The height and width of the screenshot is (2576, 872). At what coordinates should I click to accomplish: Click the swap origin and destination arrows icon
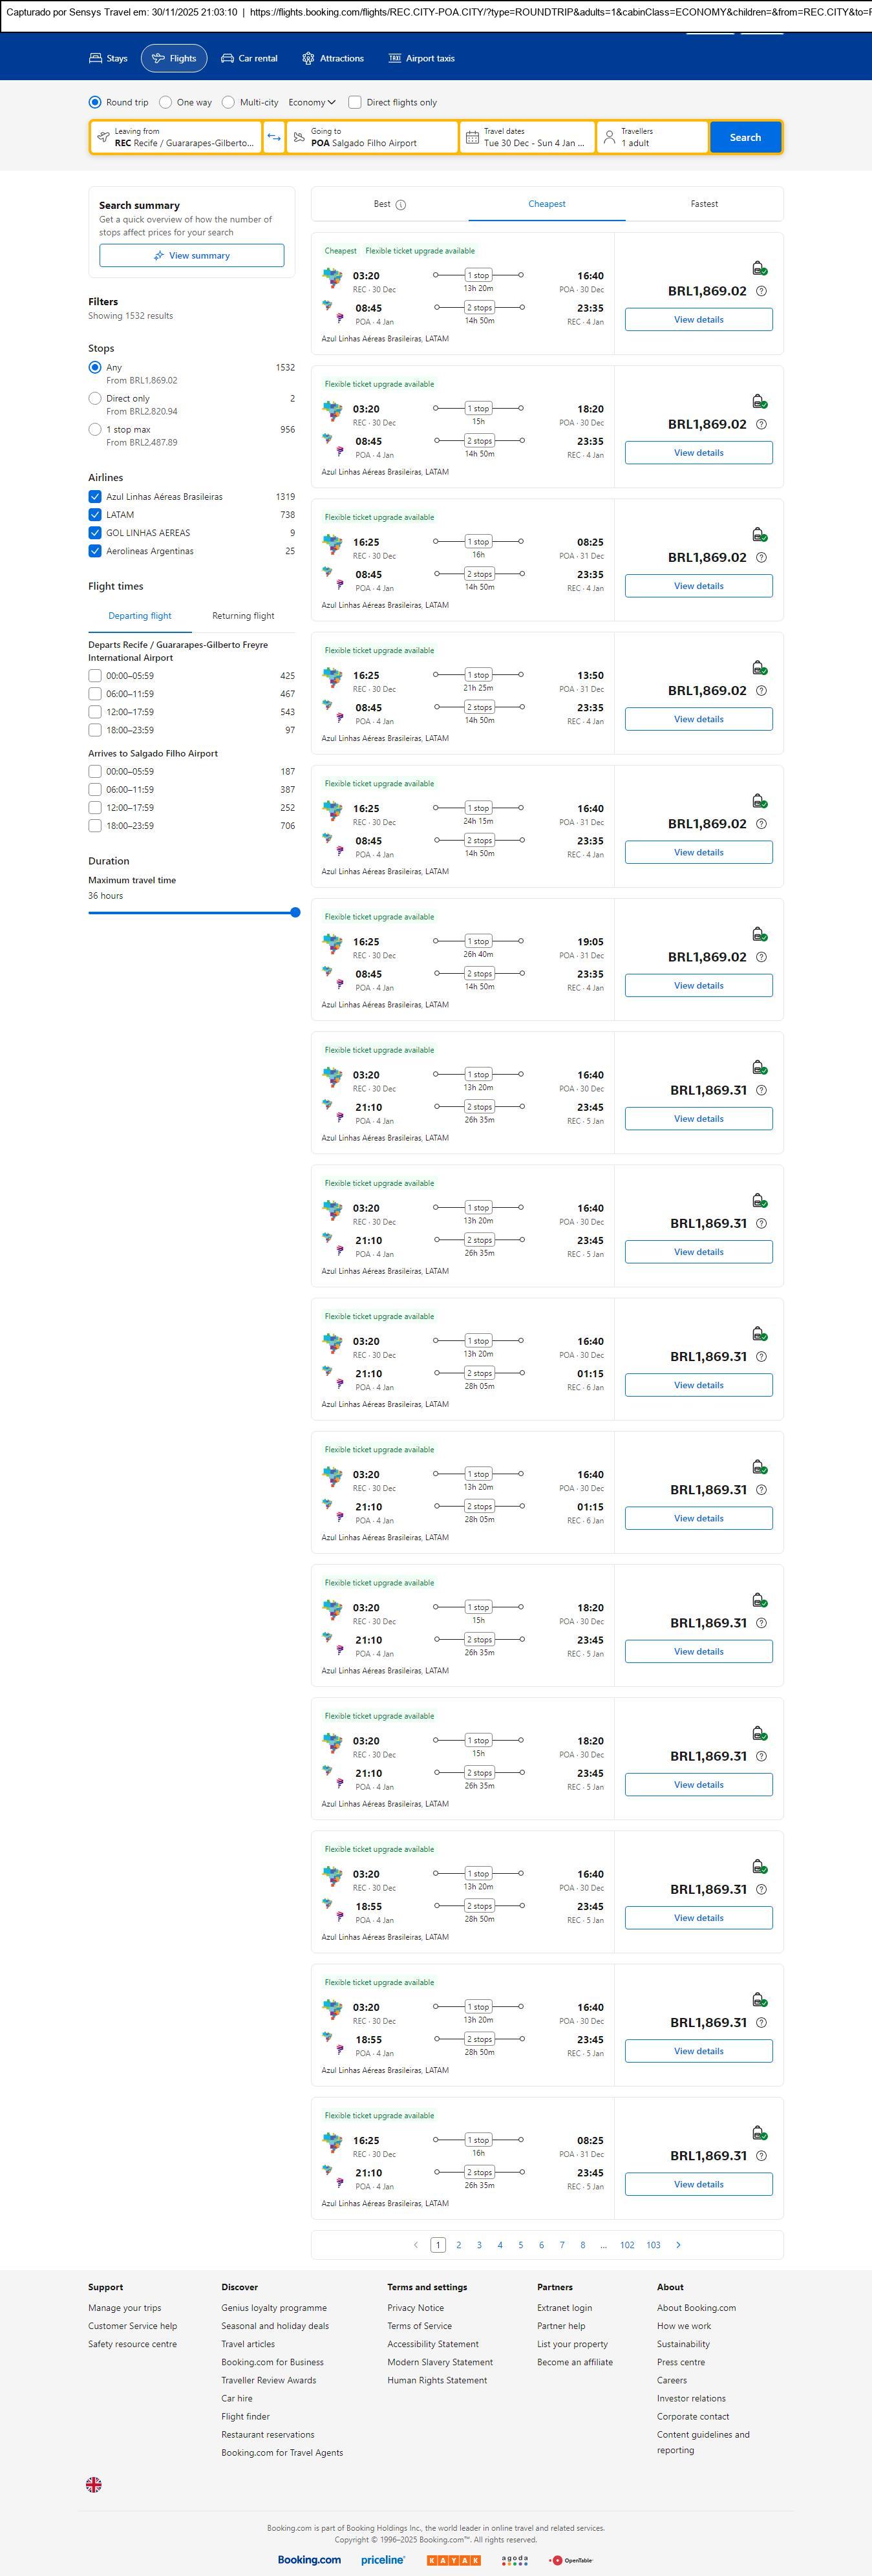click(274, 137)
